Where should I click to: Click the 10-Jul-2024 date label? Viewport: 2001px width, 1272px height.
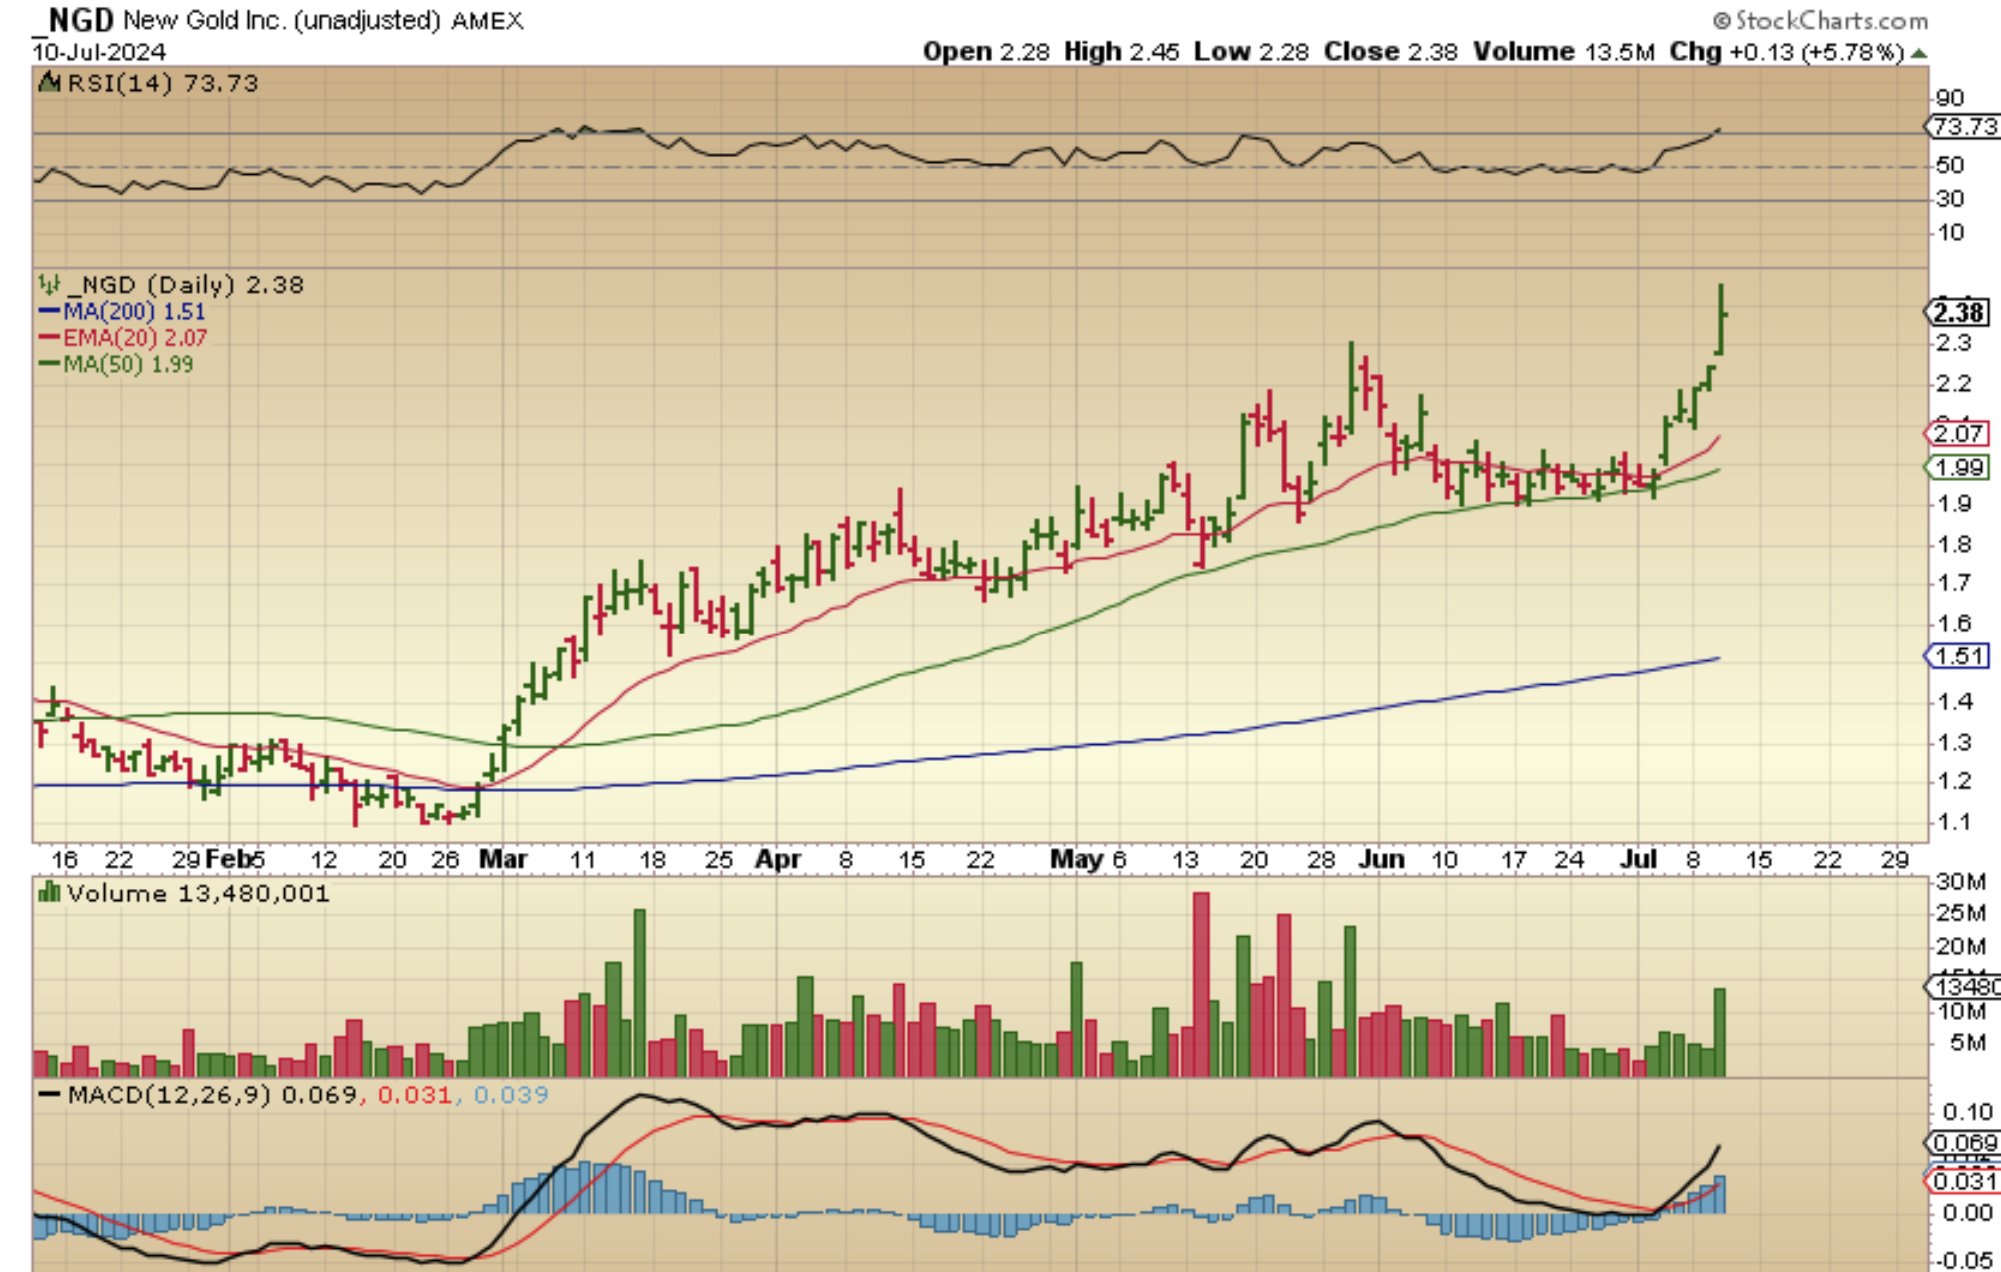(x=100, y=52)
